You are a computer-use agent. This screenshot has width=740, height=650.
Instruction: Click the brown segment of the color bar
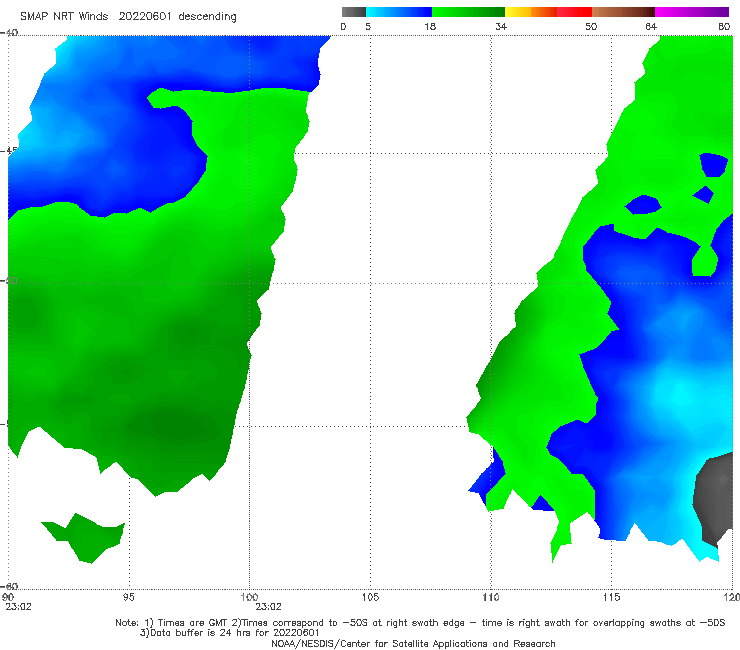pyautogui.click(x=623, y=12)
